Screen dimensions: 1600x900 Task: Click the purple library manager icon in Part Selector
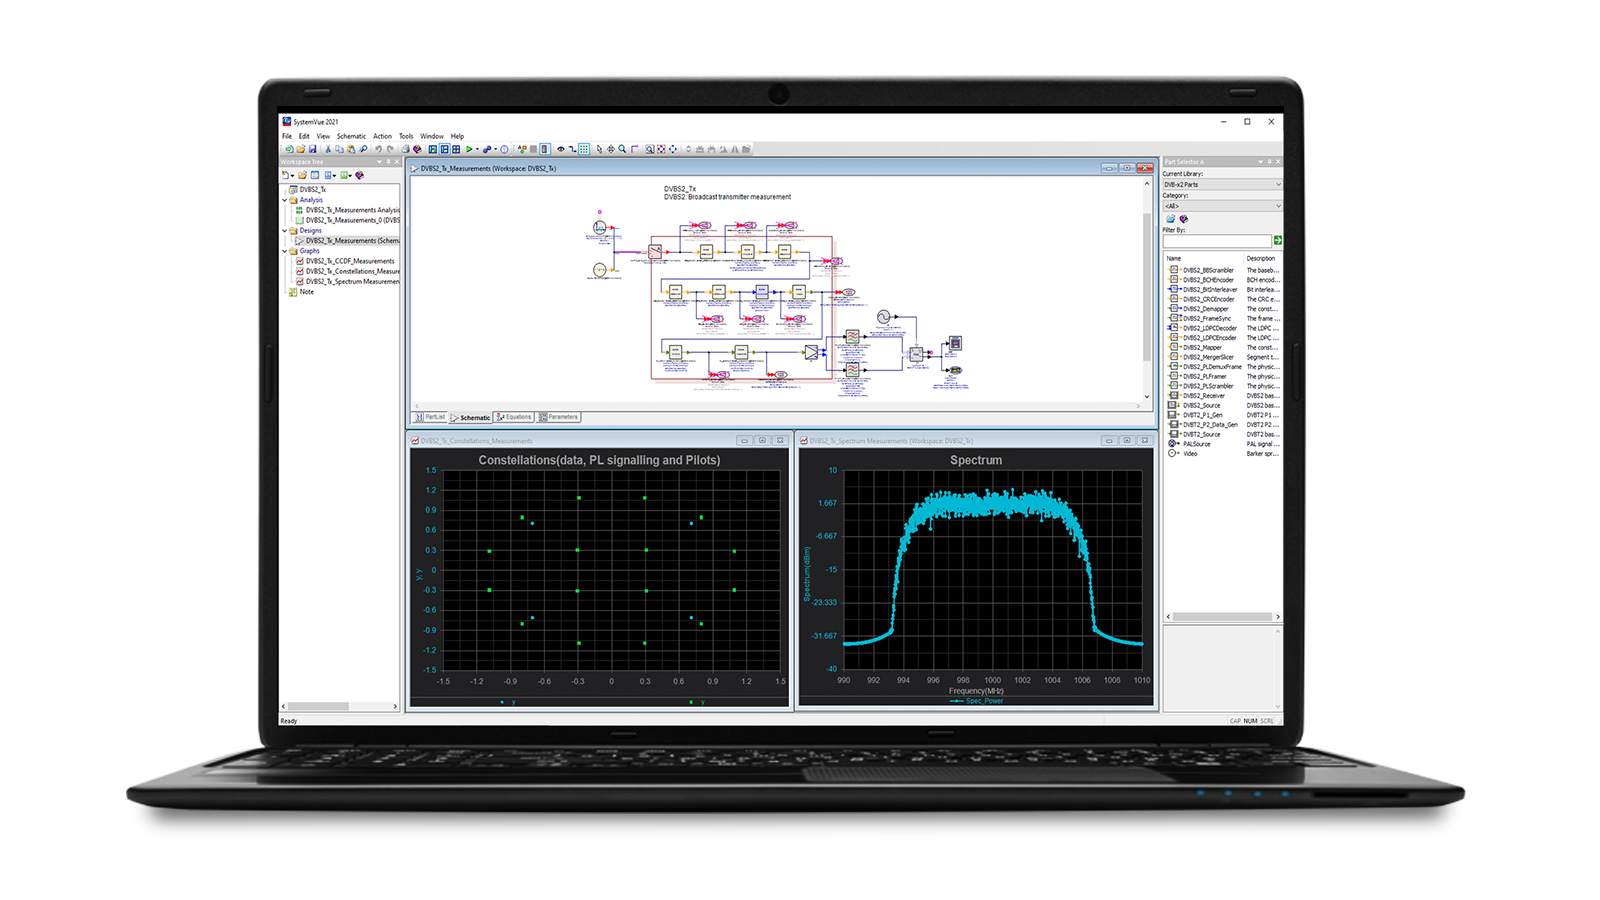1184,218
